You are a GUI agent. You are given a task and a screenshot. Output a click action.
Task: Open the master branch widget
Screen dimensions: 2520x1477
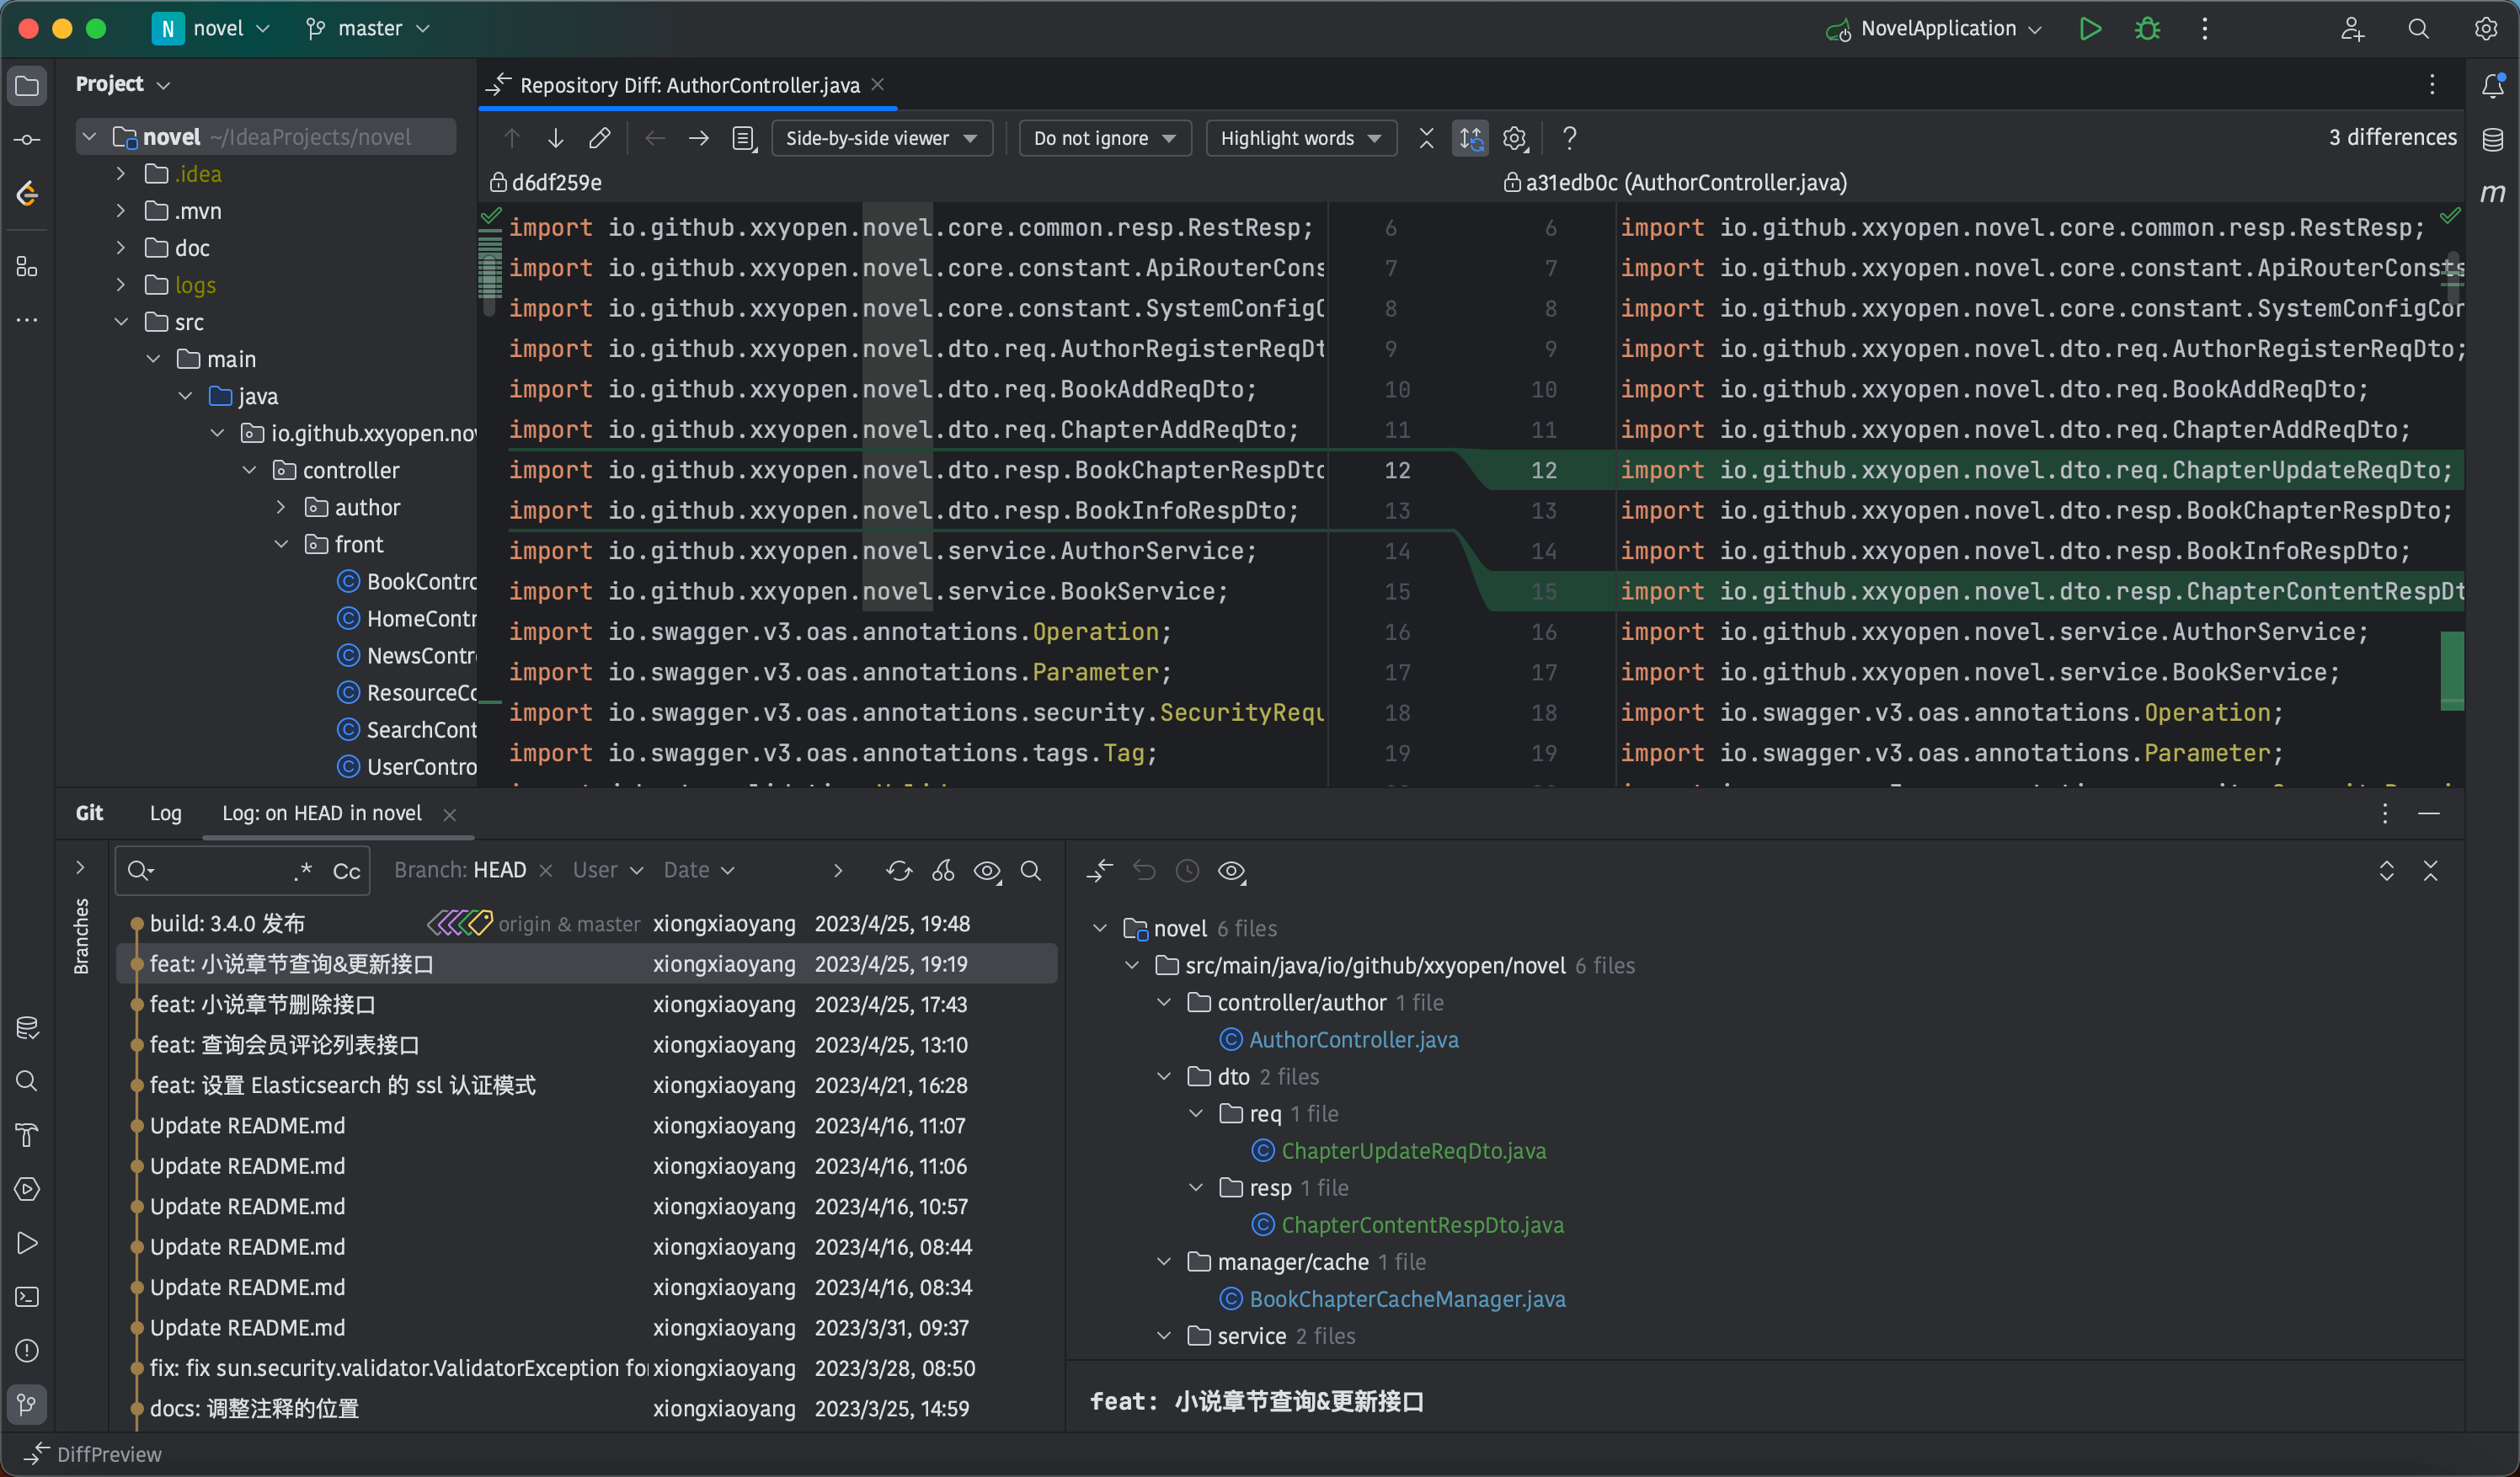pos(368,29)
